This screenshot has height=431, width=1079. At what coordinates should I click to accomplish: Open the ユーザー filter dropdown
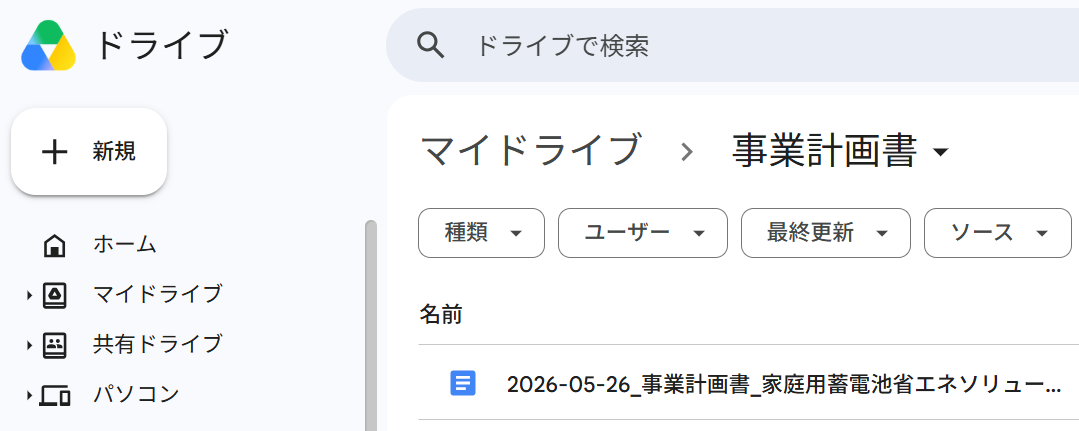[x=643, y=233]
